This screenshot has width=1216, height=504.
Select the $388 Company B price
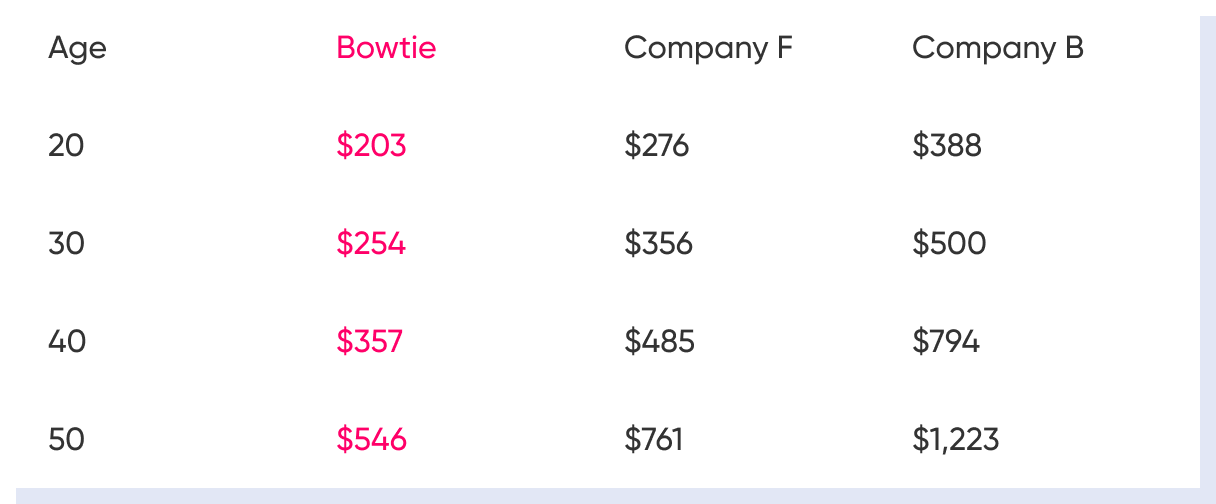click(946, 146)
